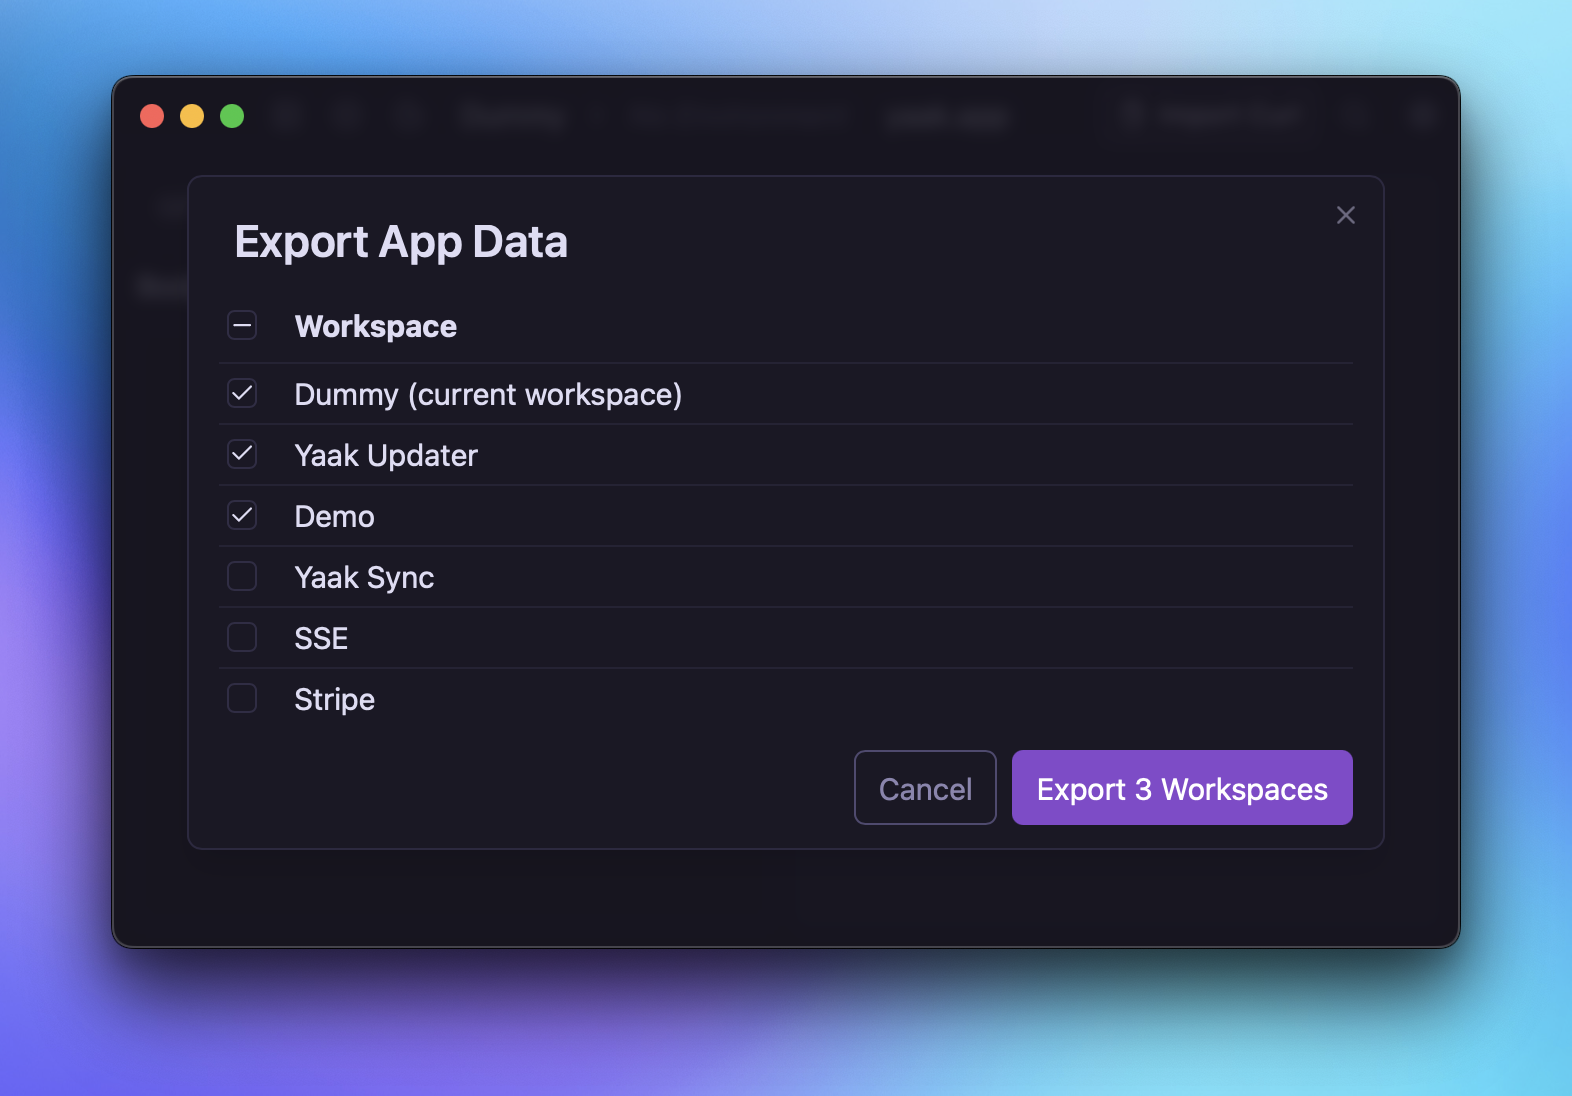Click the "SSE" workspace name
The width and height of the screenshot is (1572, 1096).
coord(321,639)
